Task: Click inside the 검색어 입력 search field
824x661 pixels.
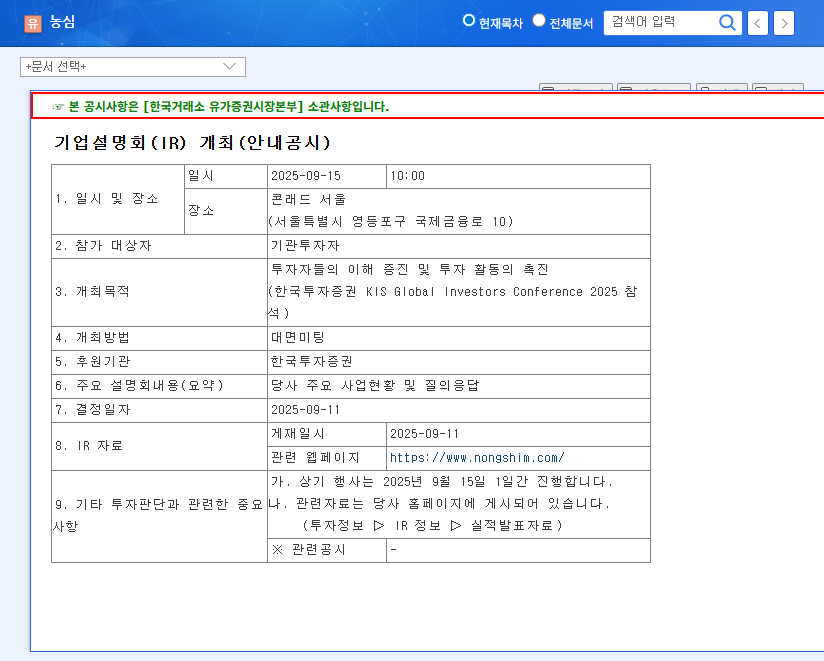Action: tap(660, 22)
